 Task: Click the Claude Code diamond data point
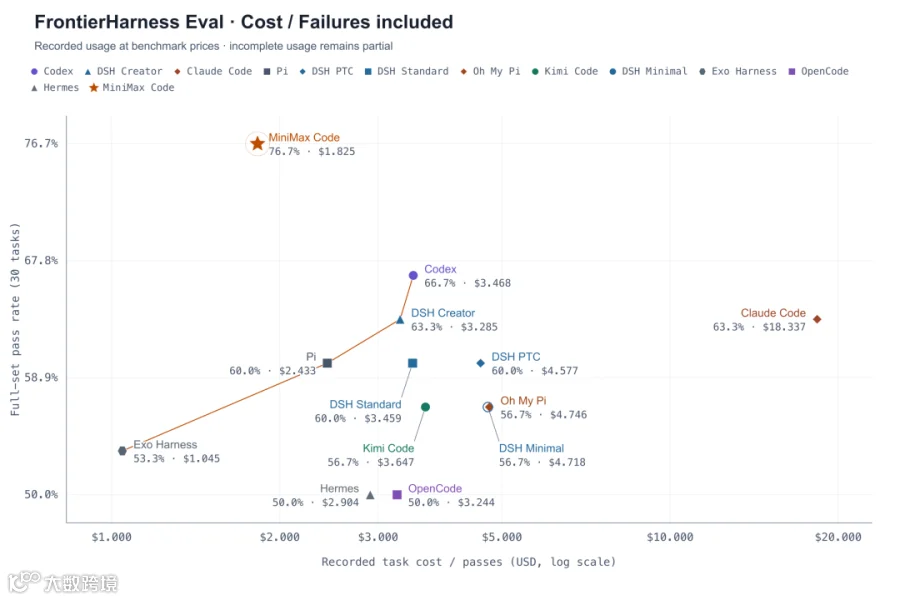(817, 319)
